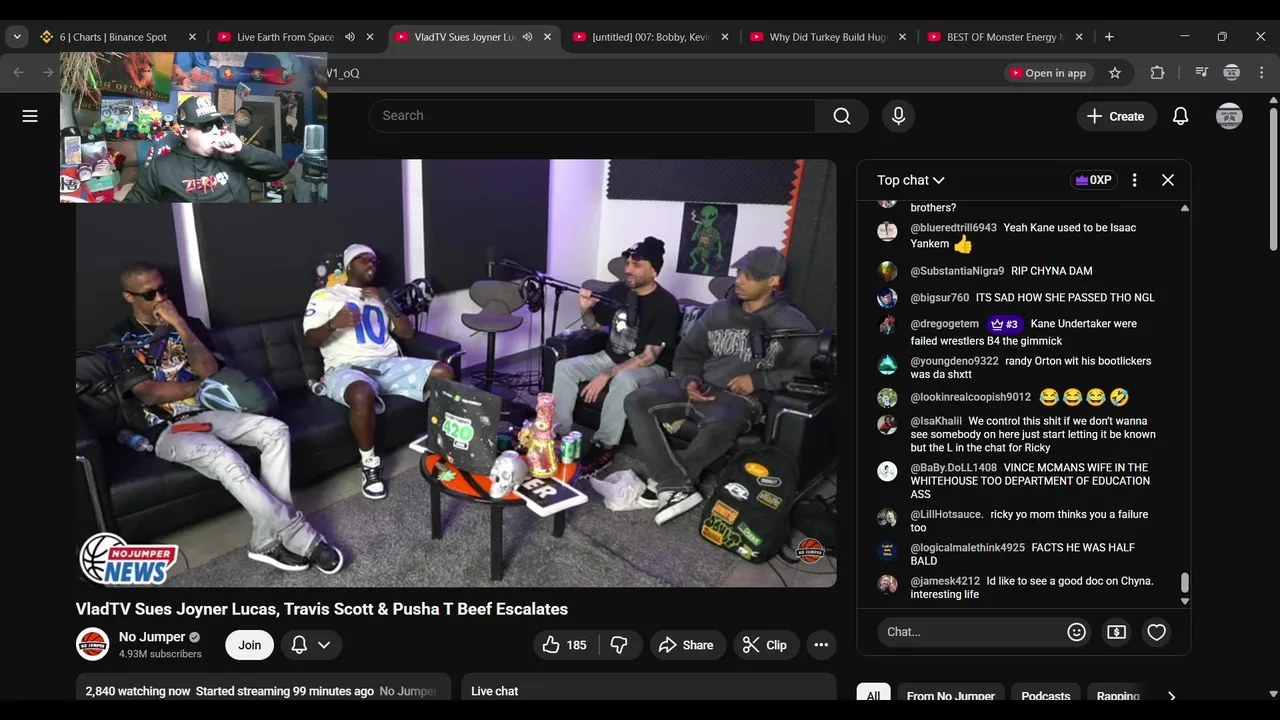
Task: Switch to 6 | Charts | Binance Spot tab
Action: tap(113, 37)
